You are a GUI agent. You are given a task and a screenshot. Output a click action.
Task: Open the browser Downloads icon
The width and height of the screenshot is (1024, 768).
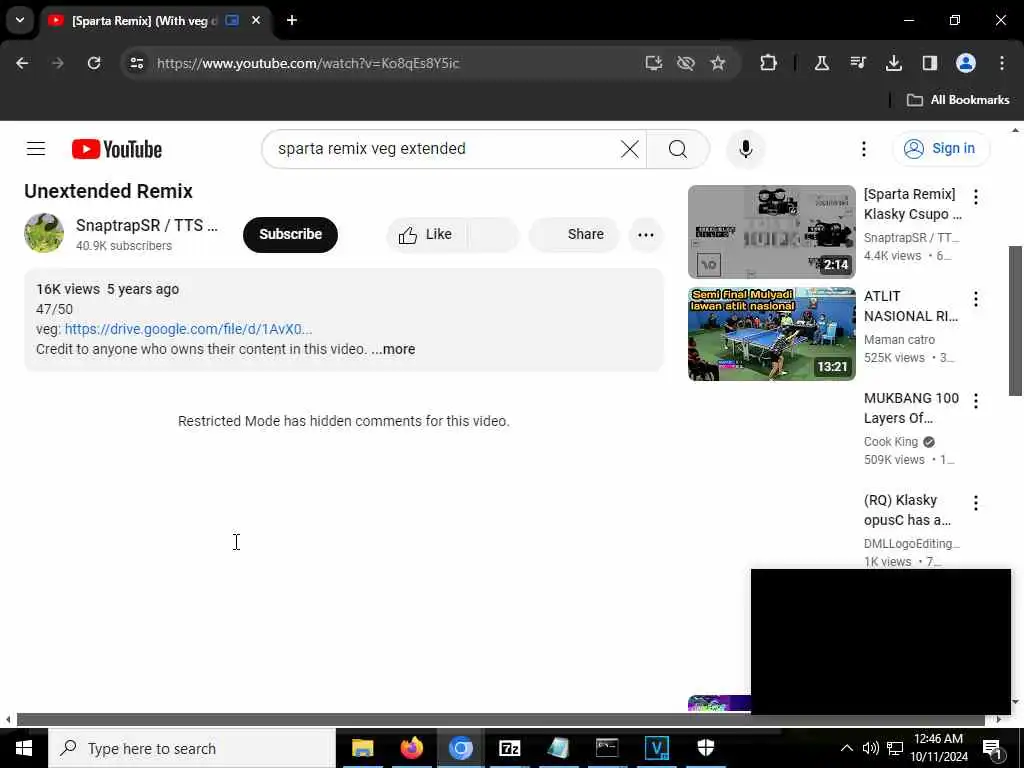tap(894, 63)
